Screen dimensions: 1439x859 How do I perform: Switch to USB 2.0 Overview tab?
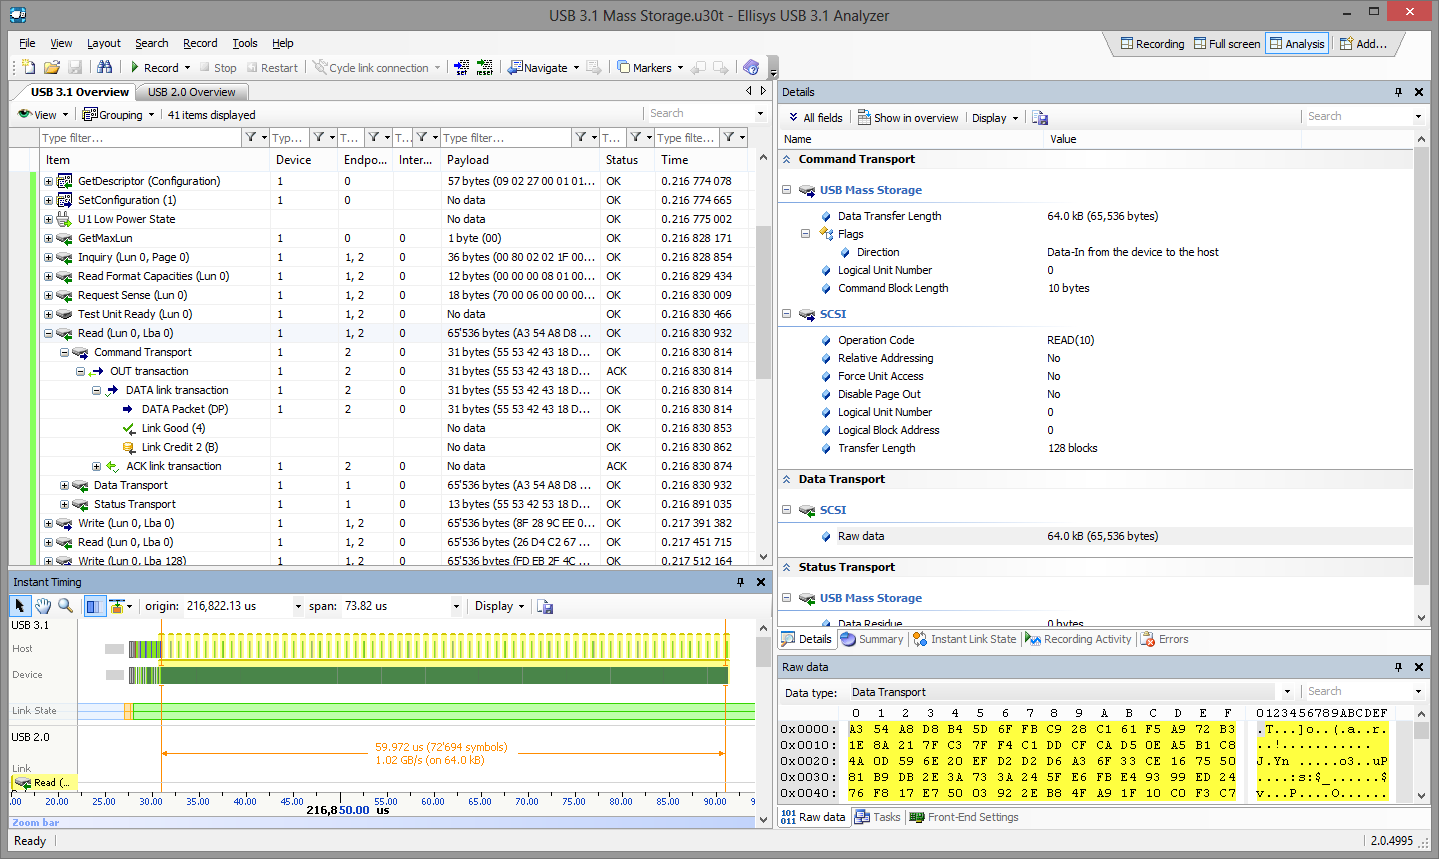pyautogui.click(x=191, y=92)
